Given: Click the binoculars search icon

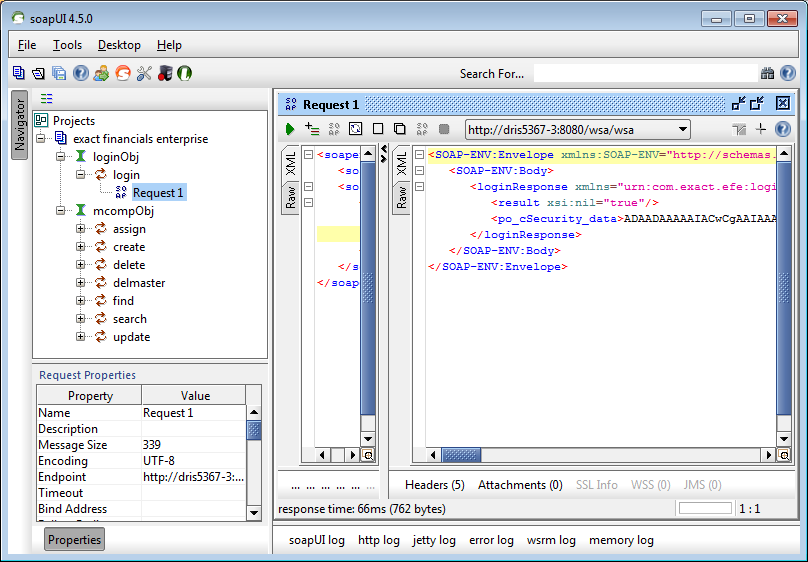Looking at the screenshot, I should pos(767,73).
